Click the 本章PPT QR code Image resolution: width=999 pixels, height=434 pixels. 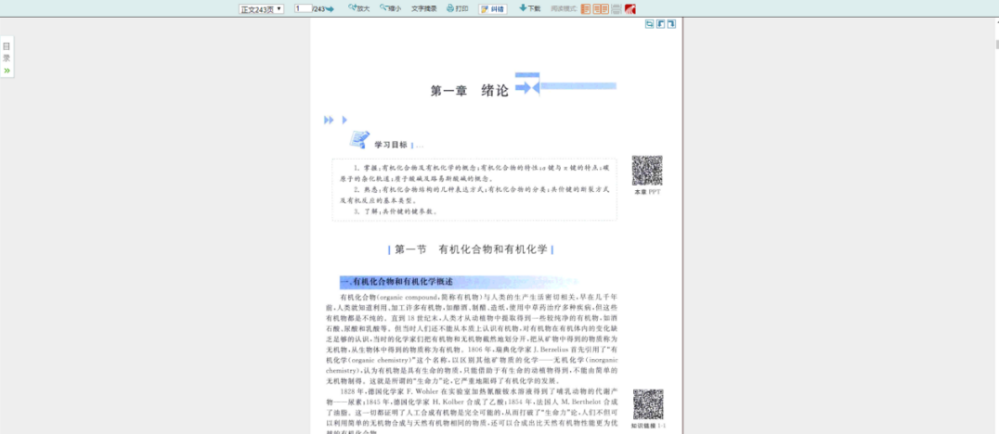[647, 171]
